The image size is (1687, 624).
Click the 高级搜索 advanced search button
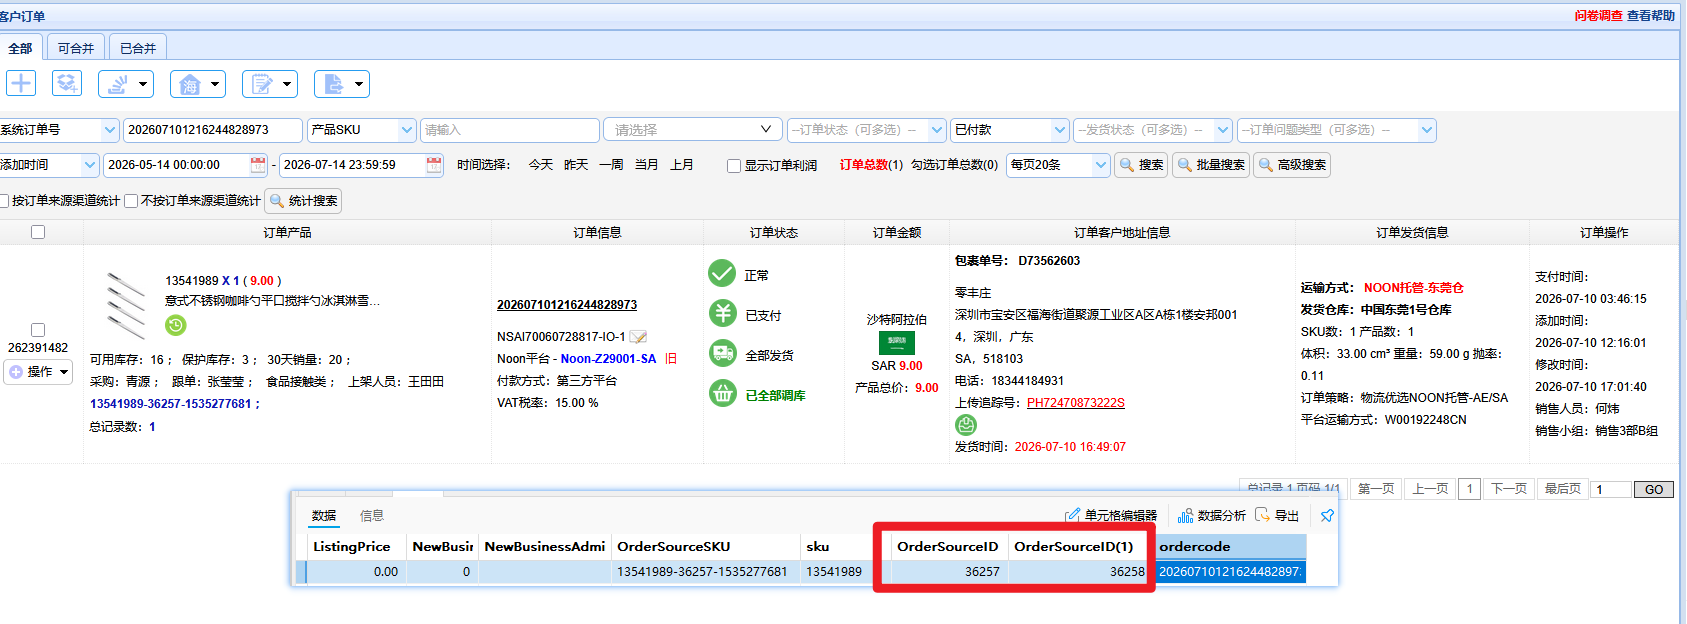coord(1292,165)
